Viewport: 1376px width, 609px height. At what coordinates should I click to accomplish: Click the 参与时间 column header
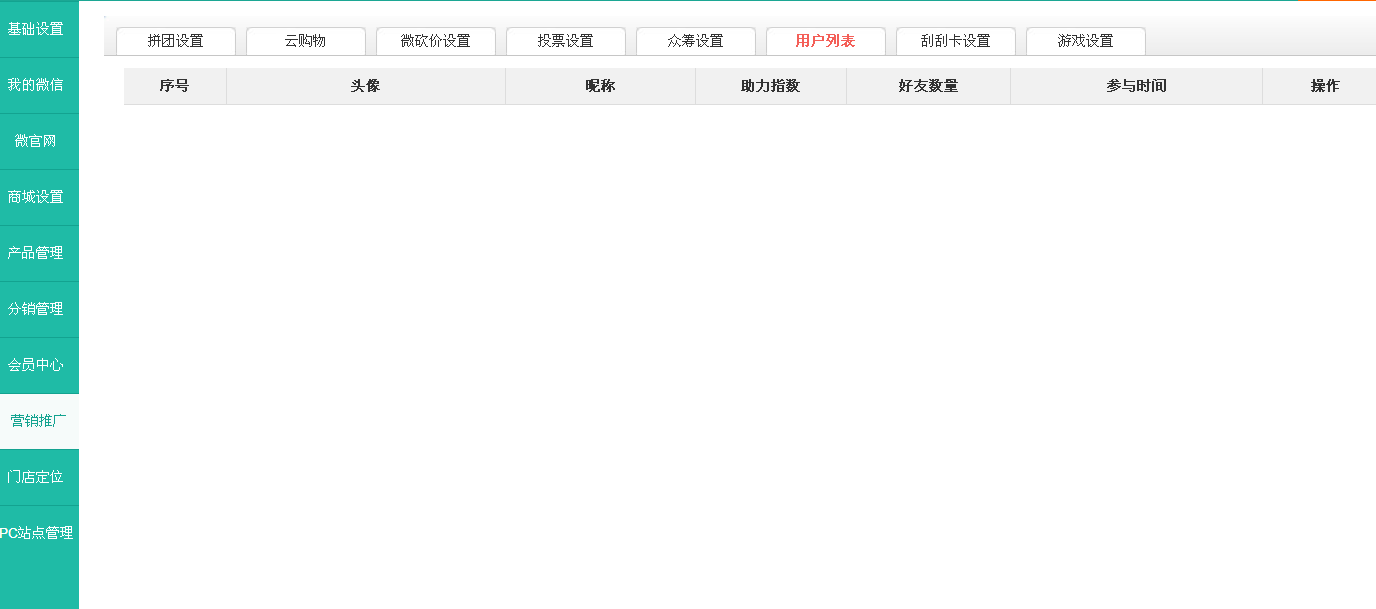pos(1136,86)
